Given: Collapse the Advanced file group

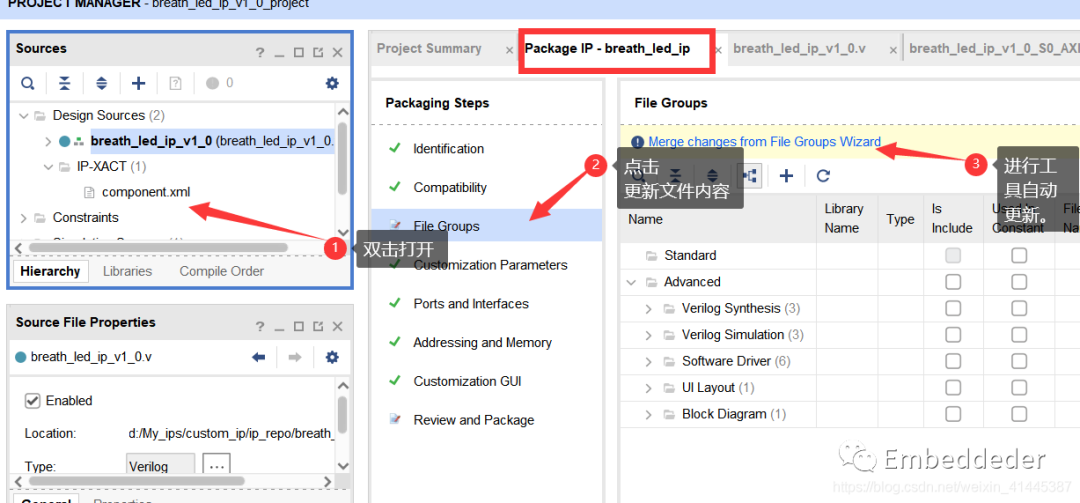Looking at the screenshot, I should tap(632, 283).
